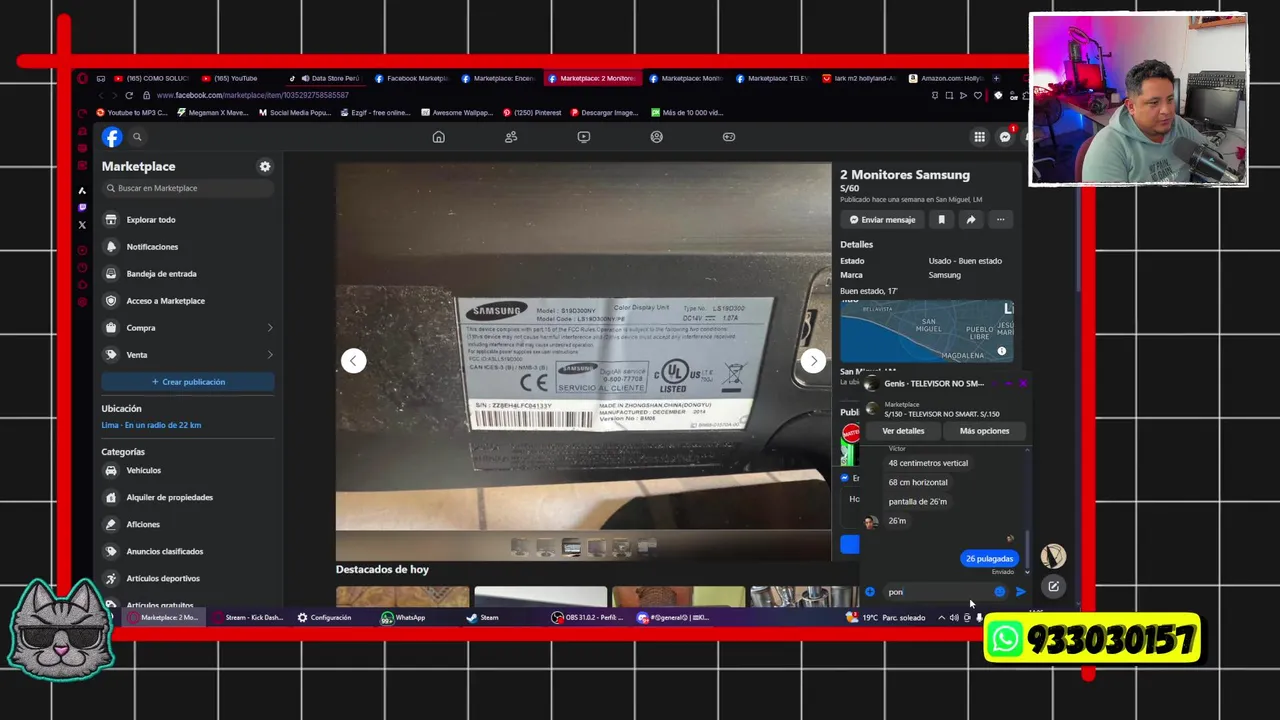The image size is (1280, 720).
Task: Open the Facebook apps grid menu
Action: [980, 137]
